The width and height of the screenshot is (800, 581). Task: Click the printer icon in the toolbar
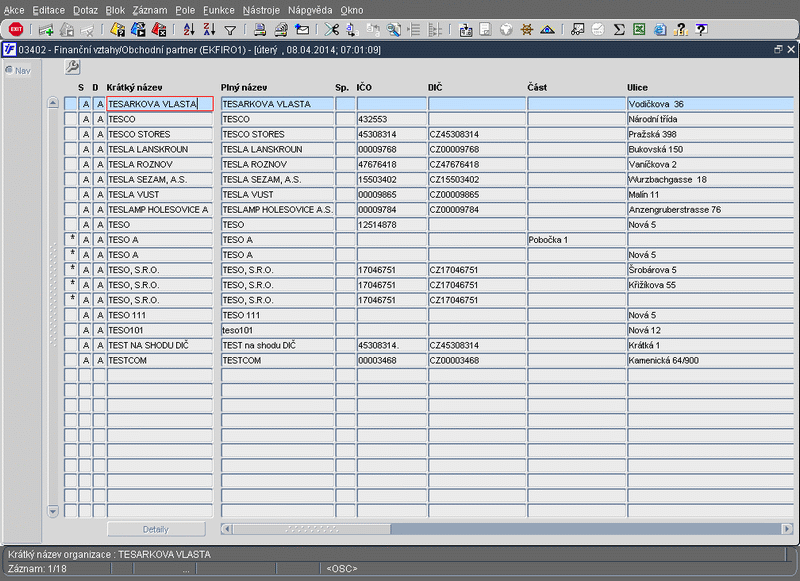pos(260,30)
